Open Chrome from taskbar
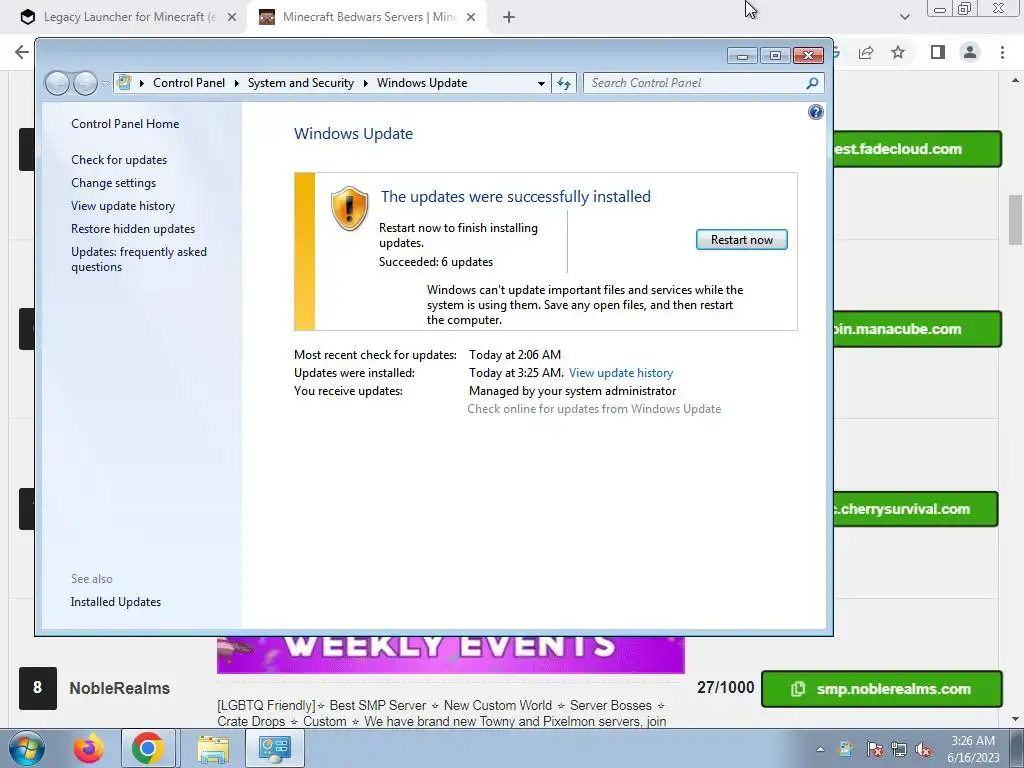Viewport: 1024px width, 768px height. coord(148,748)
